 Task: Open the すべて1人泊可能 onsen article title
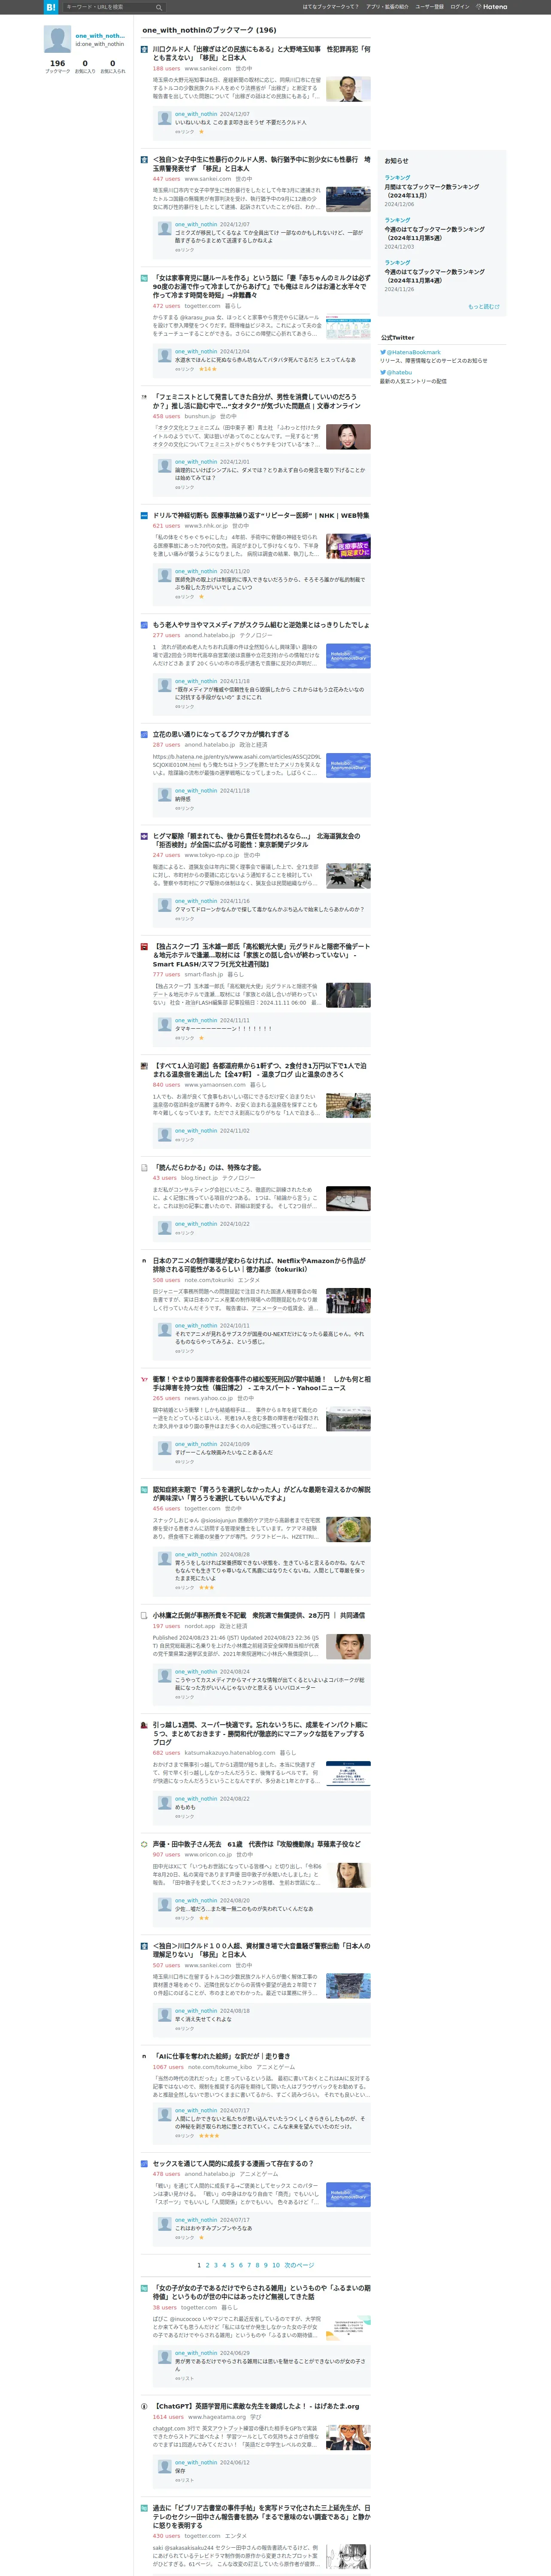261,1070
